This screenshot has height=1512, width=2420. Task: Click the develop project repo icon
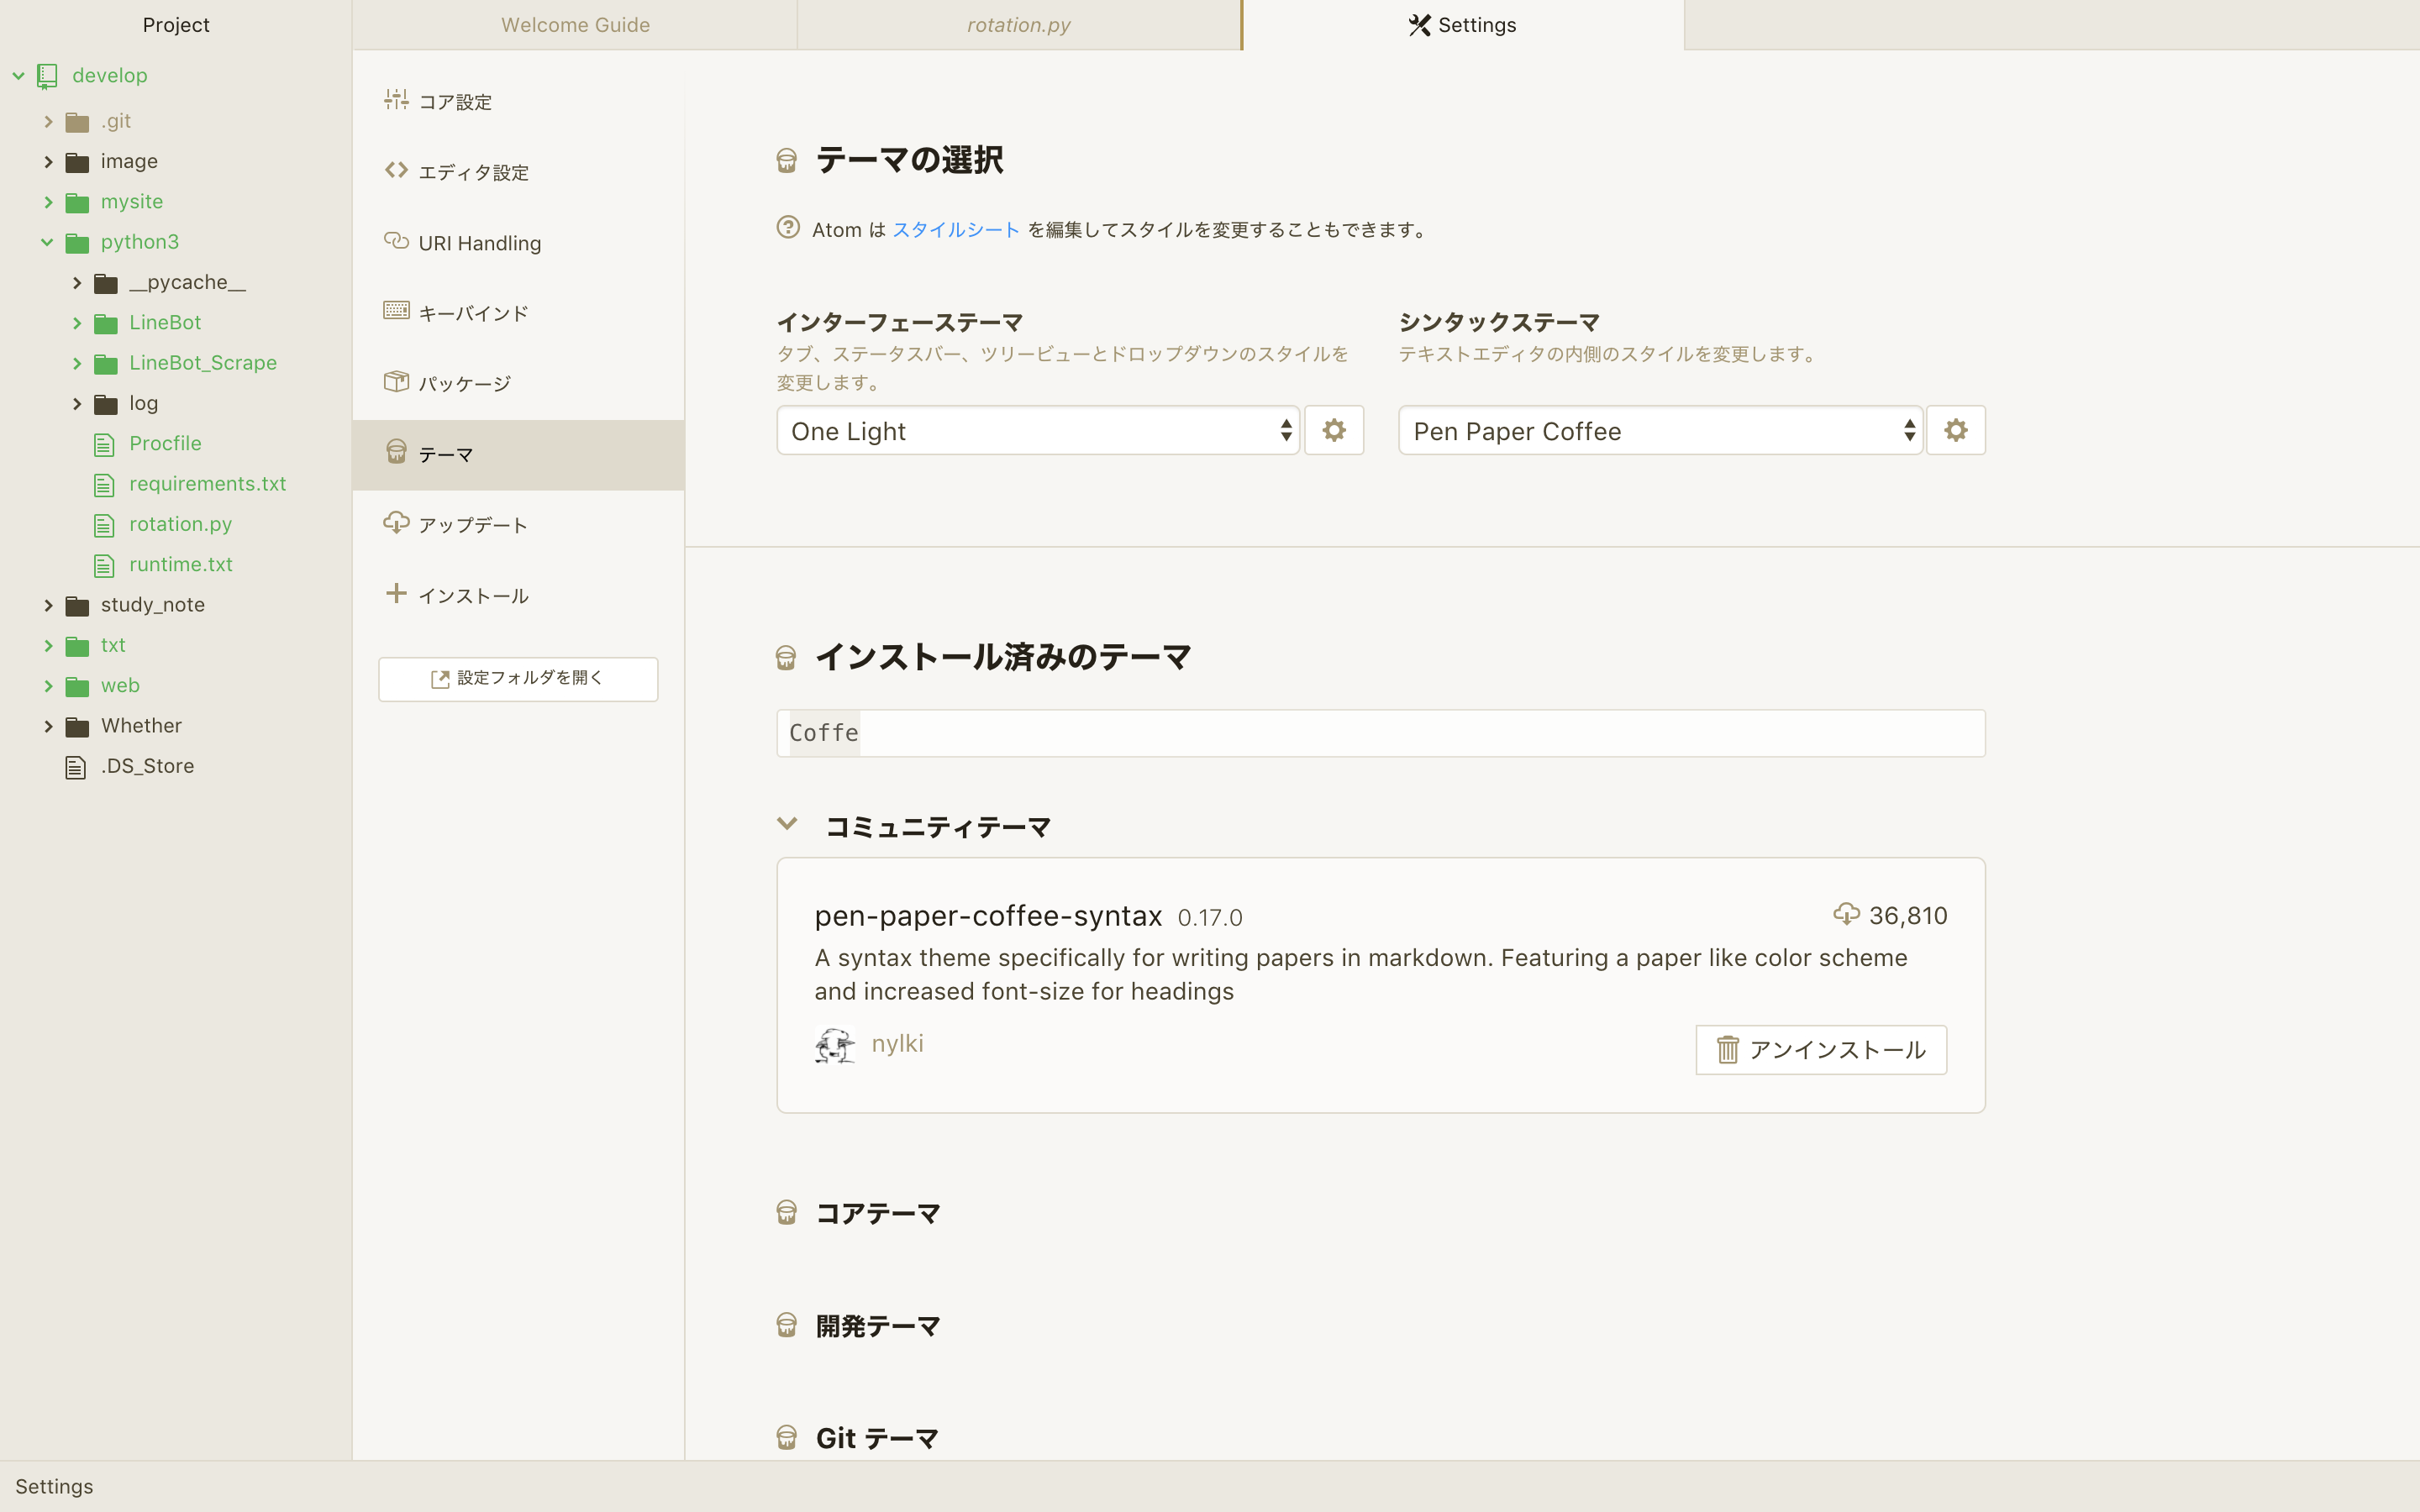pyautogui.click(x=47, y=76)
